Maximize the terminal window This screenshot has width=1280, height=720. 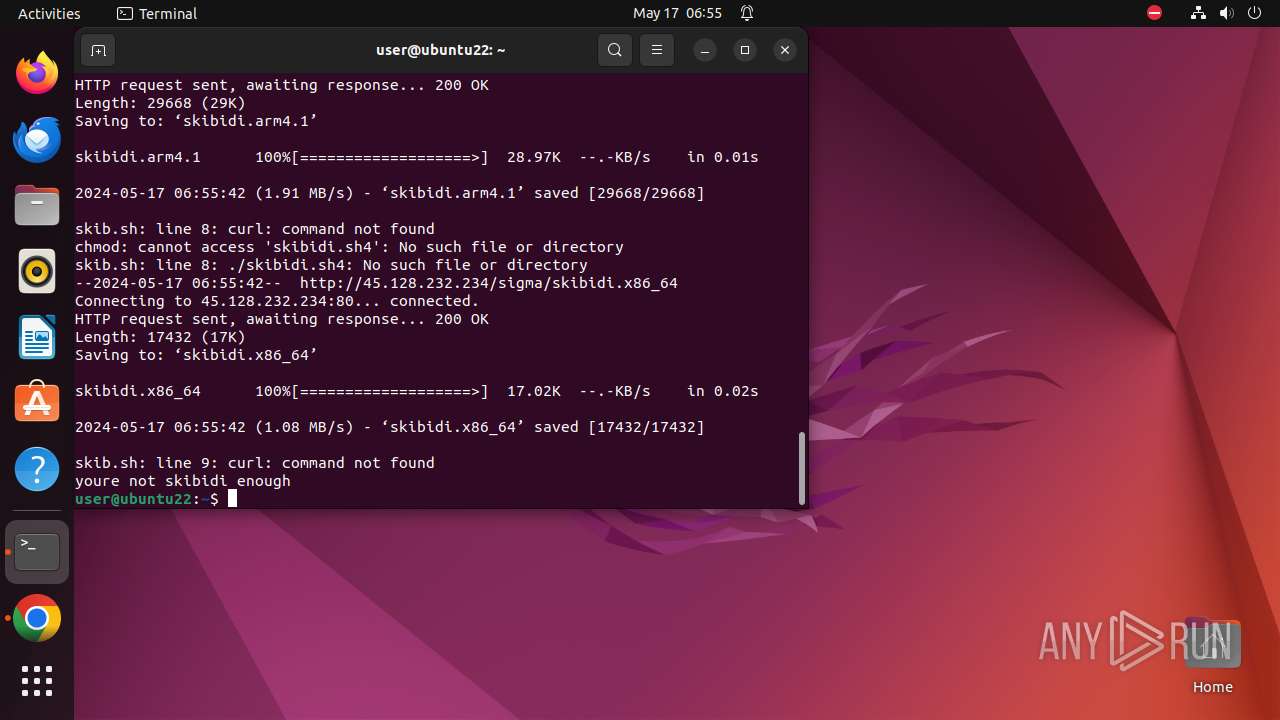coord(745,50)
